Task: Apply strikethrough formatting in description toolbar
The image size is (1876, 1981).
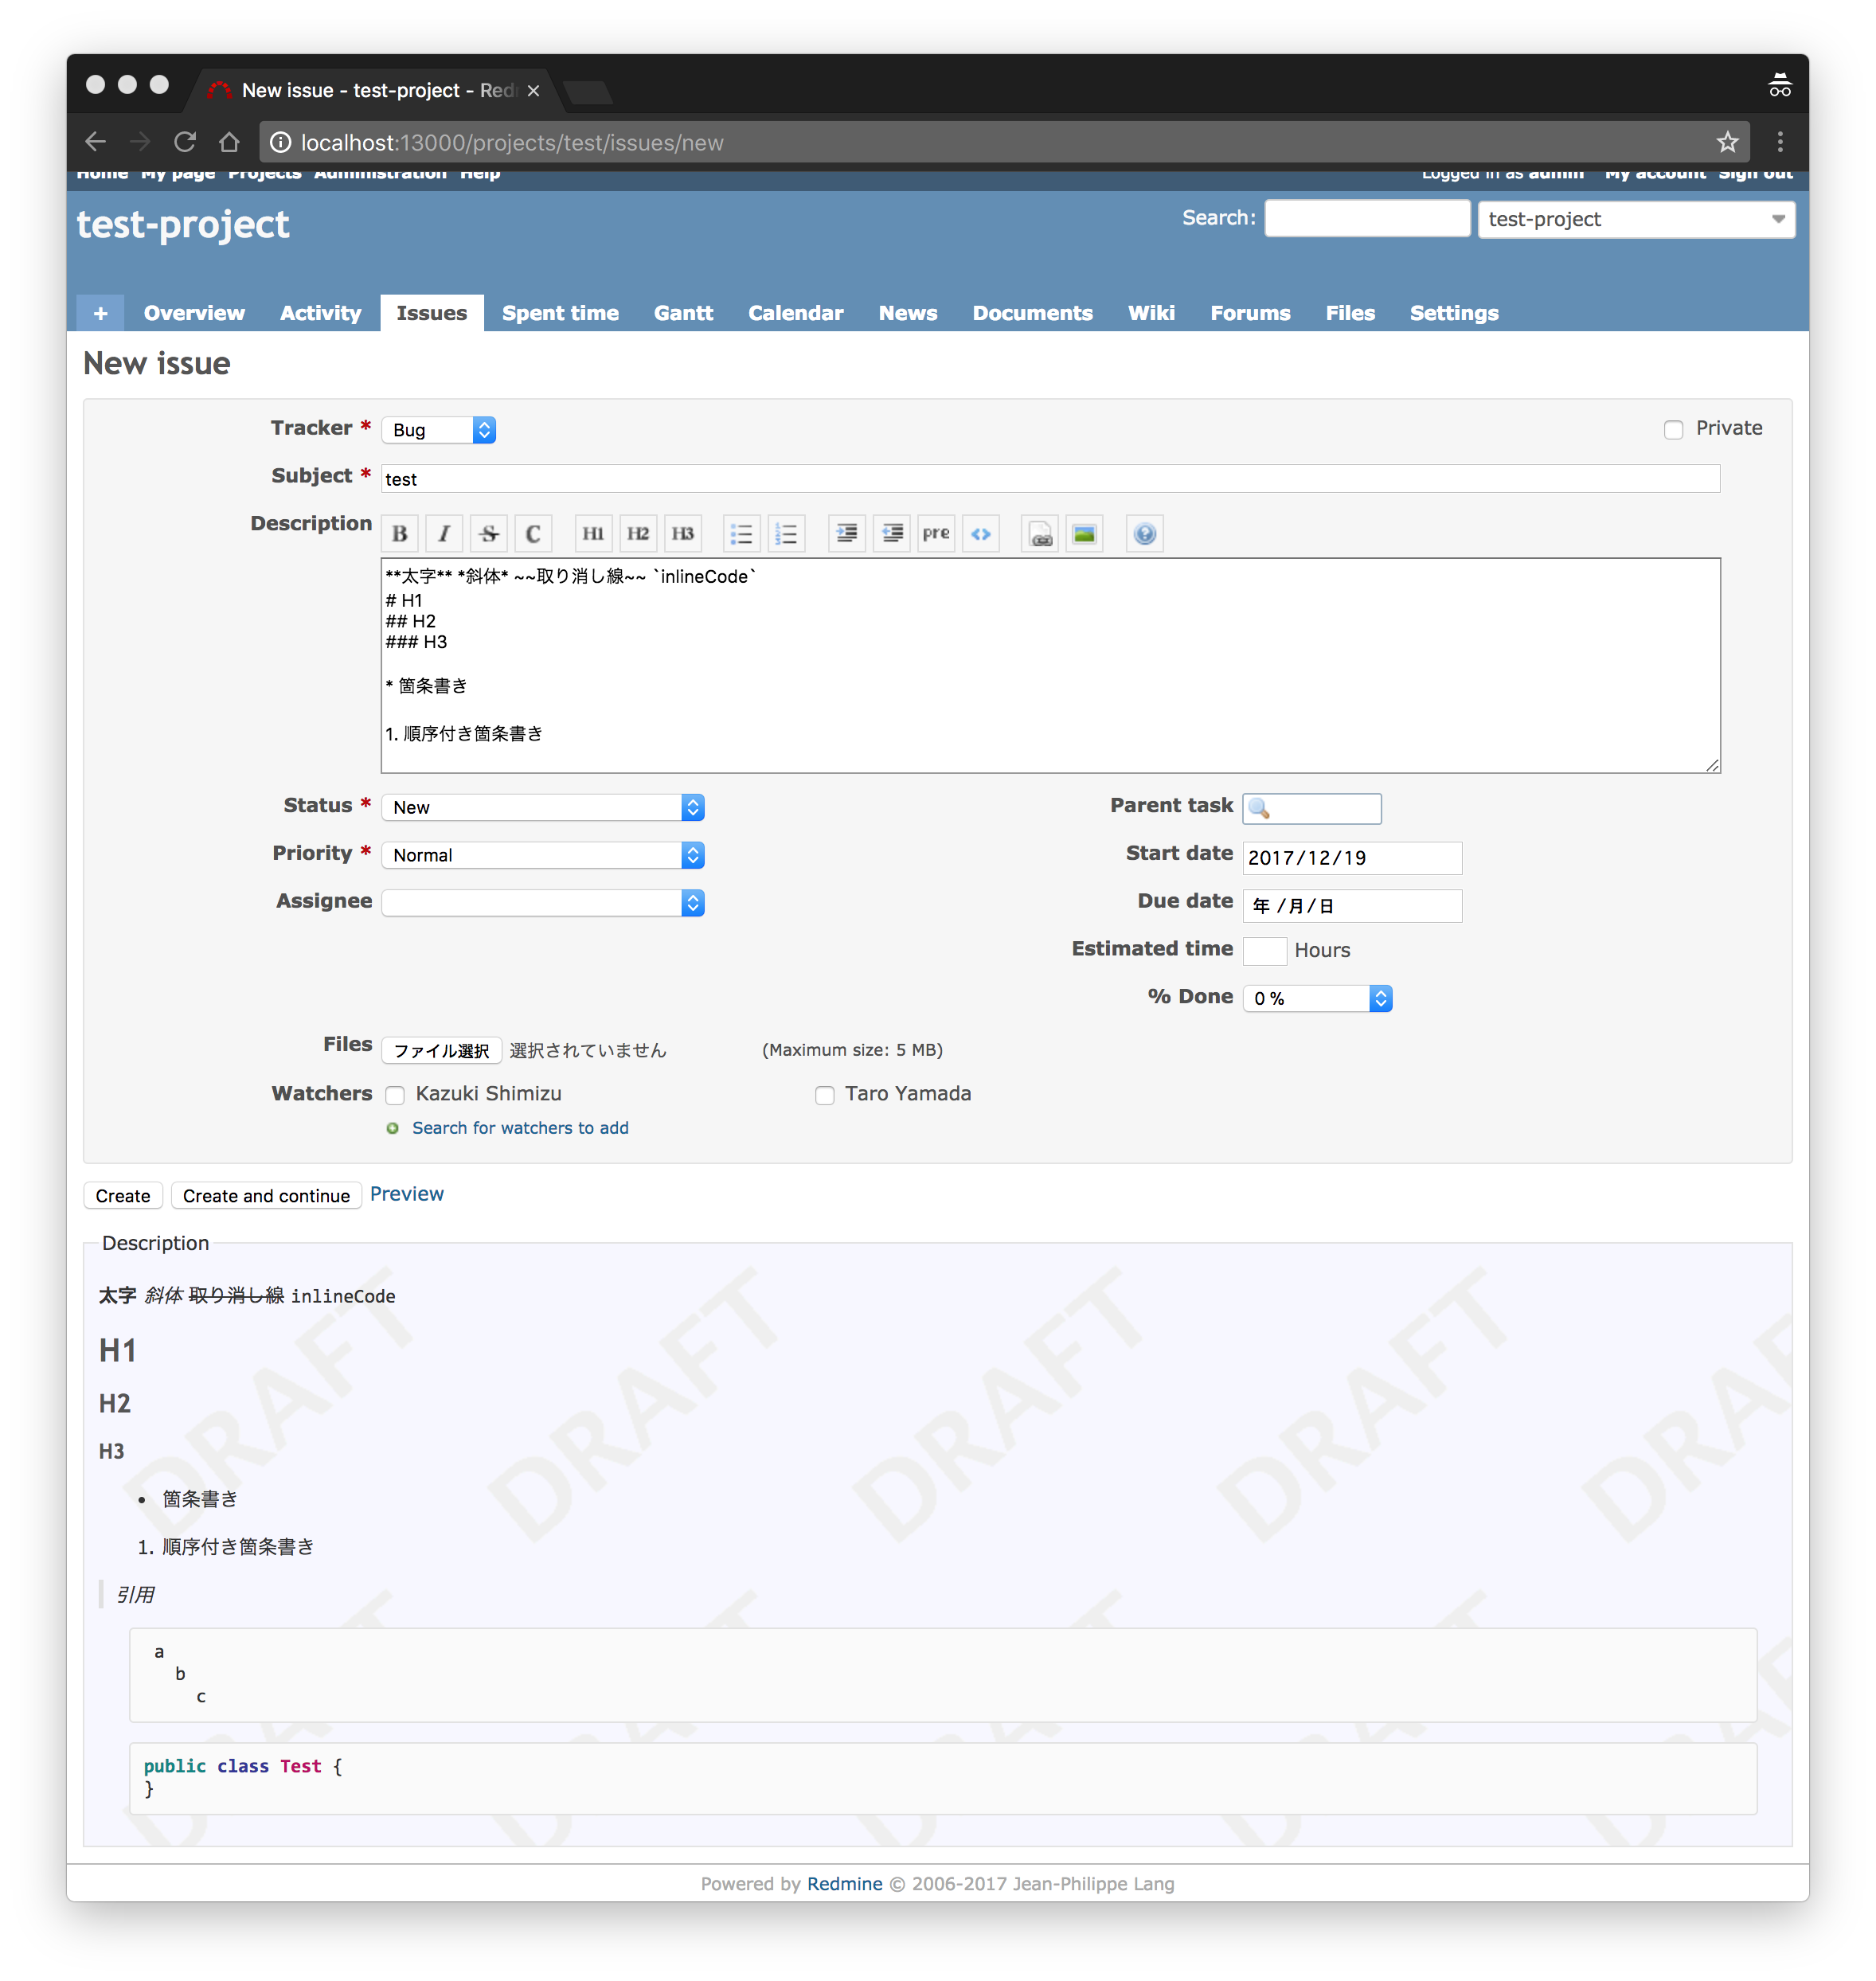Action: (489, 534)
